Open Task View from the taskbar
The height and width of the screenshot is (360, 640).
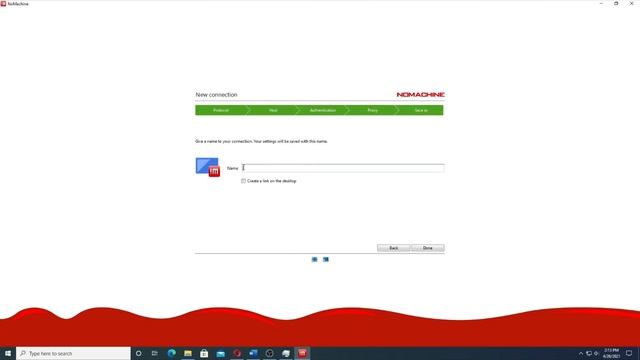point(155,353)
